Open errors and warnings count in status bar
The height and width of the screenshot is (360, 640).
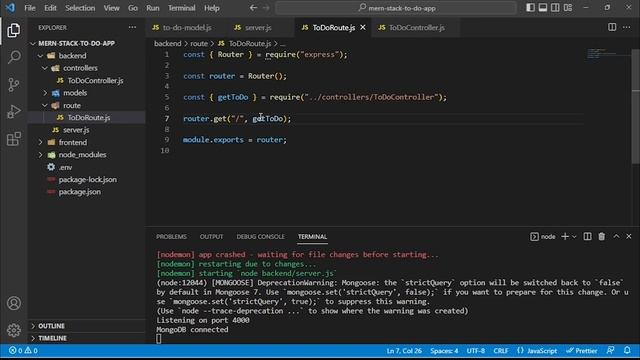(x=23, y=351)
